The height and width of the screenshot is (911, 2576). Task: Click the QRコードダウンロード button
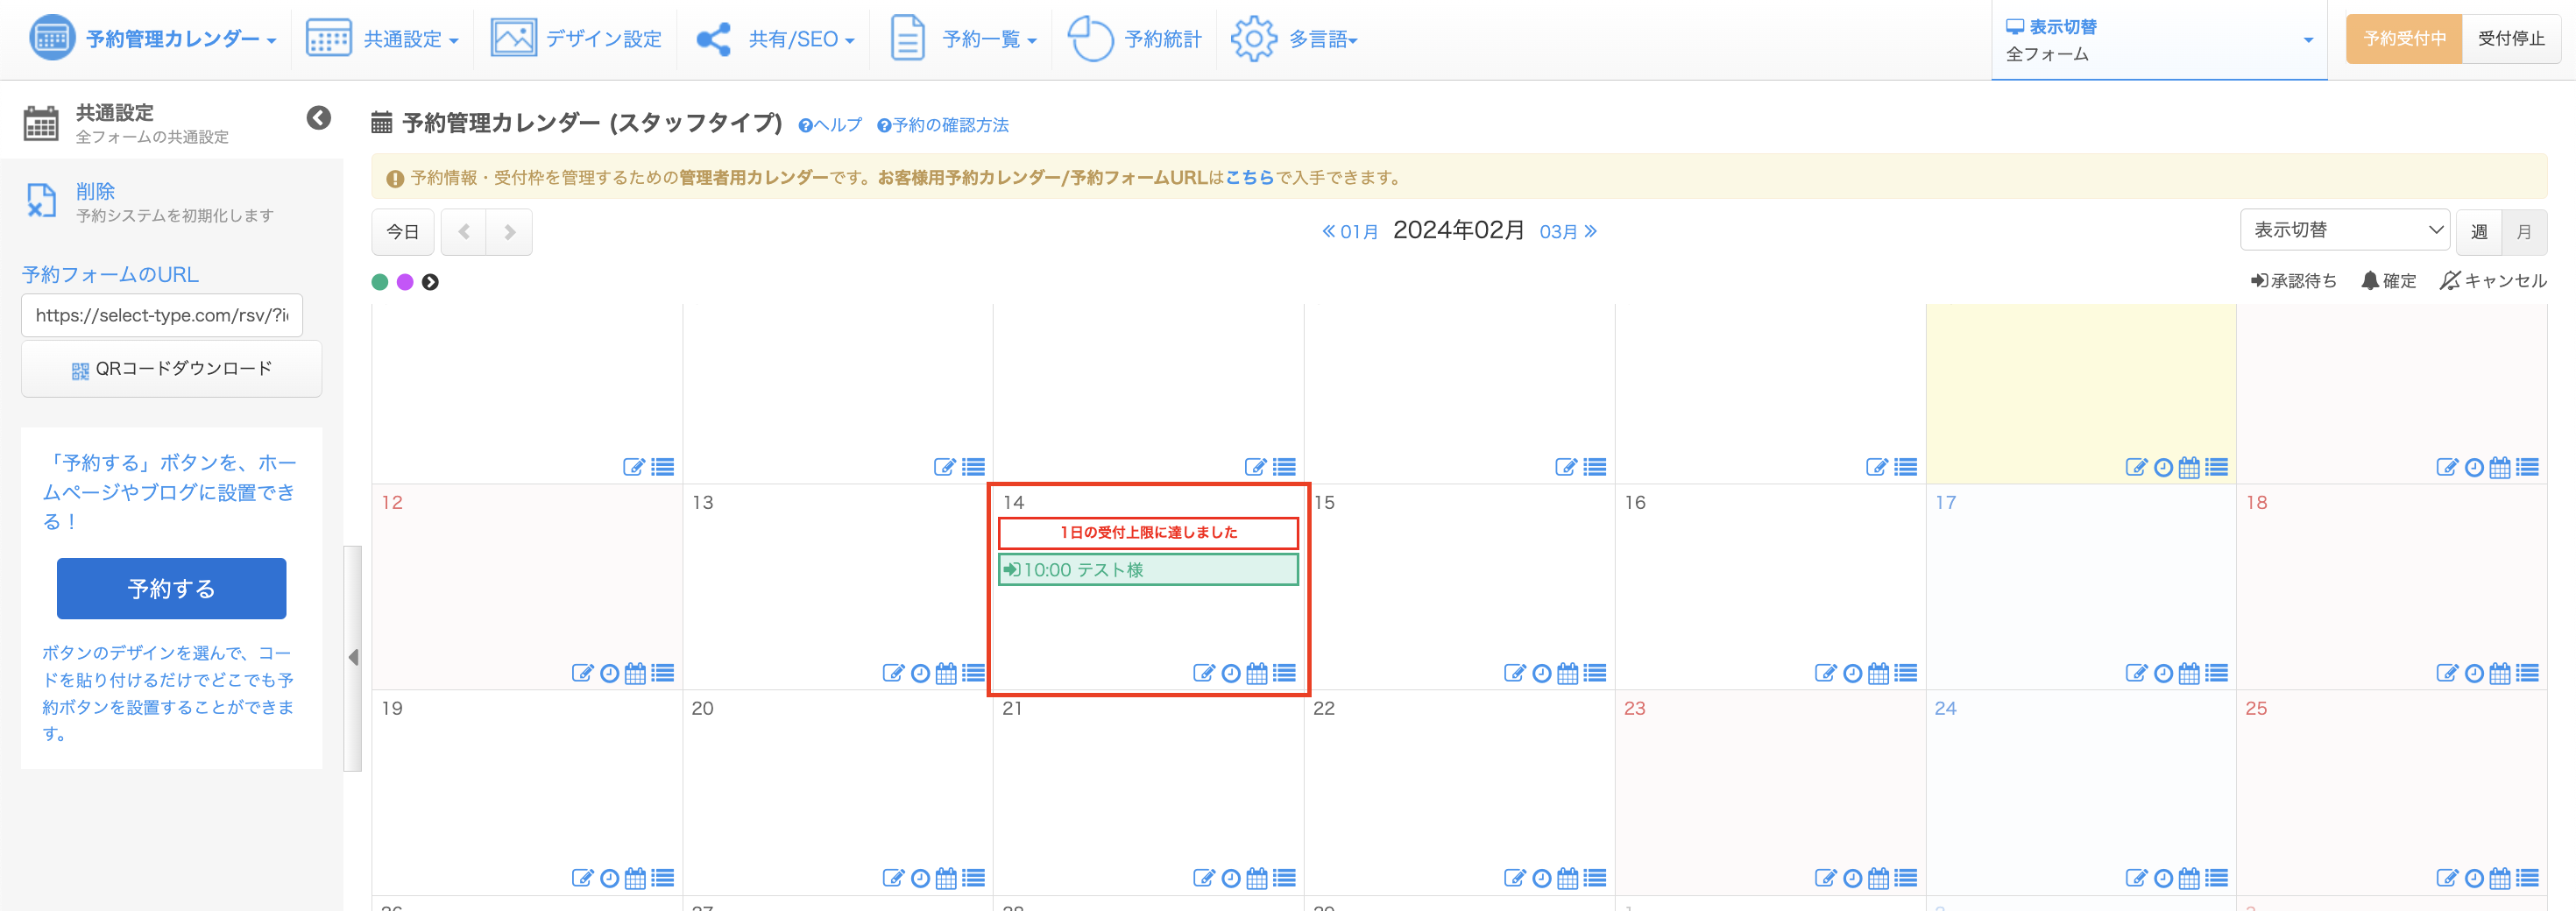pos(171,369)
